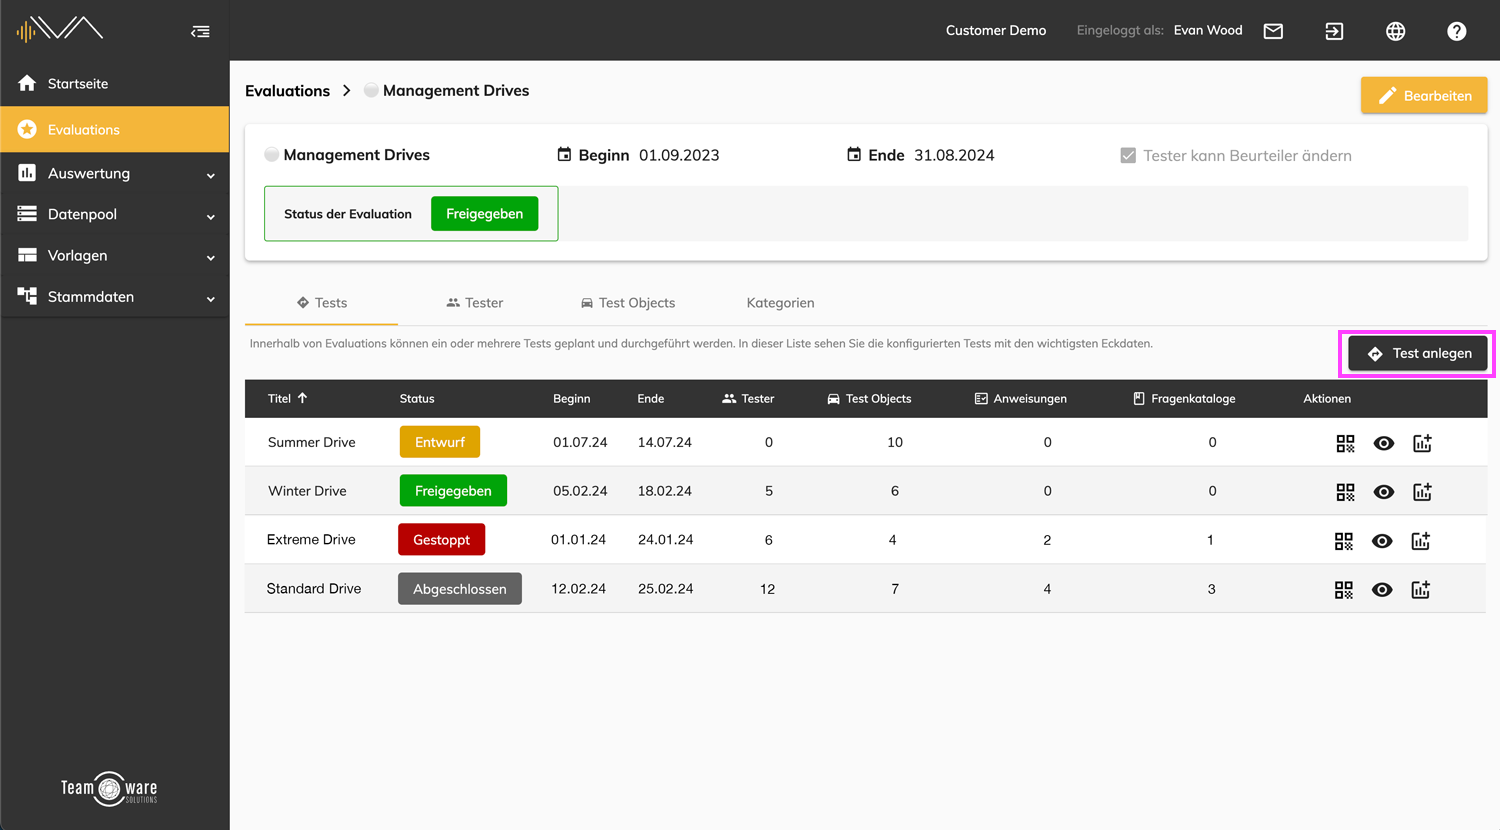Select Evaluations in the sidebar
This screenshot has width=1500, height=830.
click(x=115, y=129)
